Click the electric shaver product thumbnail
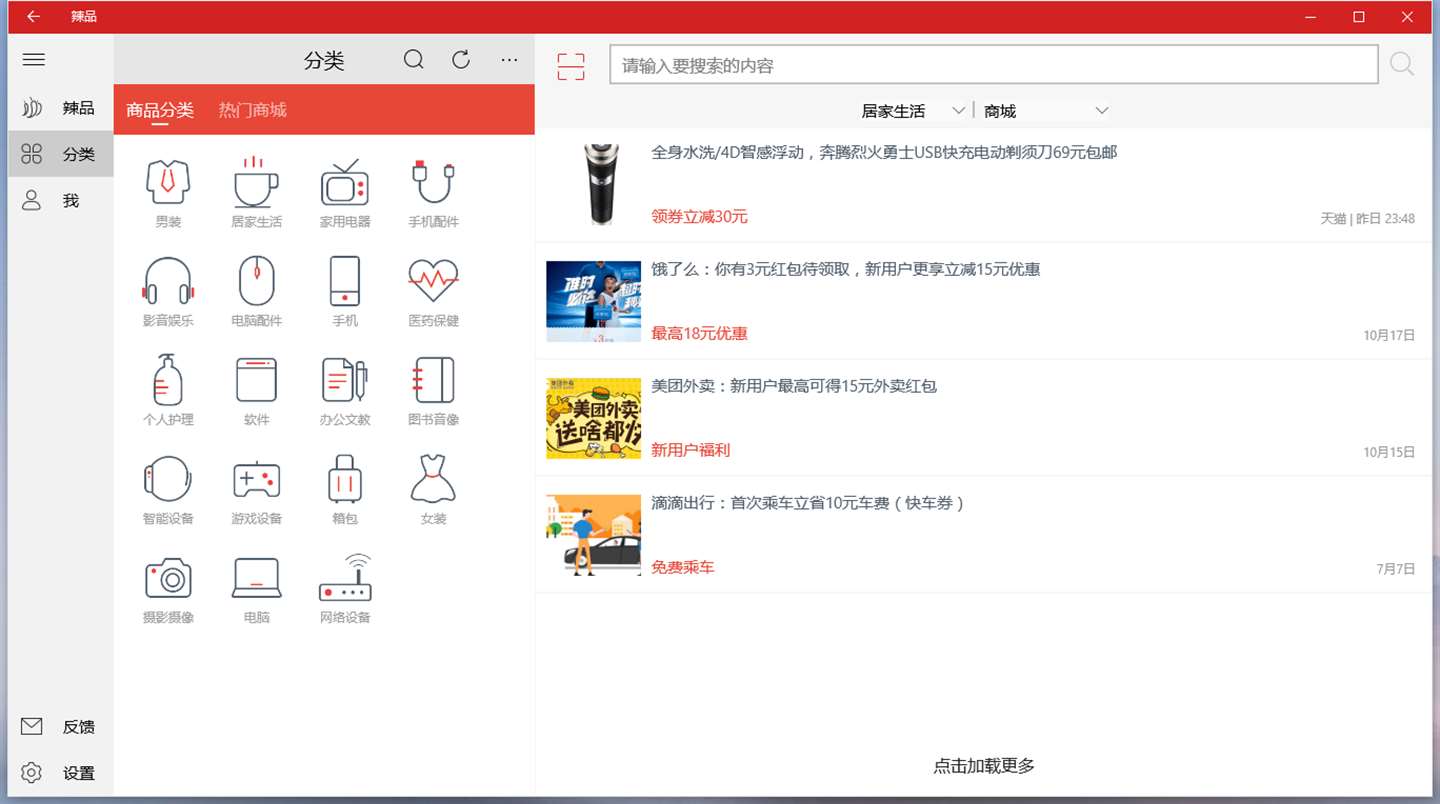 [x=601, y=184]
